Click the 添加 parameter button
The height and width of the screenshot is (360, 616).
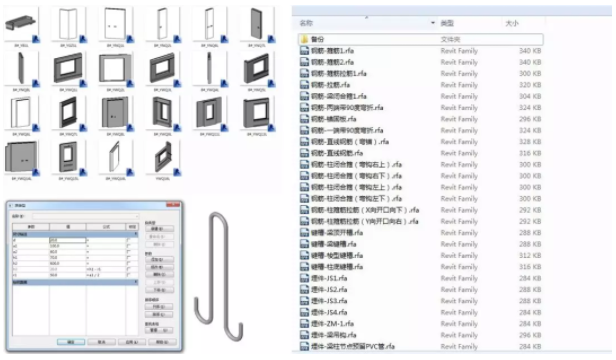click(160, 260)
